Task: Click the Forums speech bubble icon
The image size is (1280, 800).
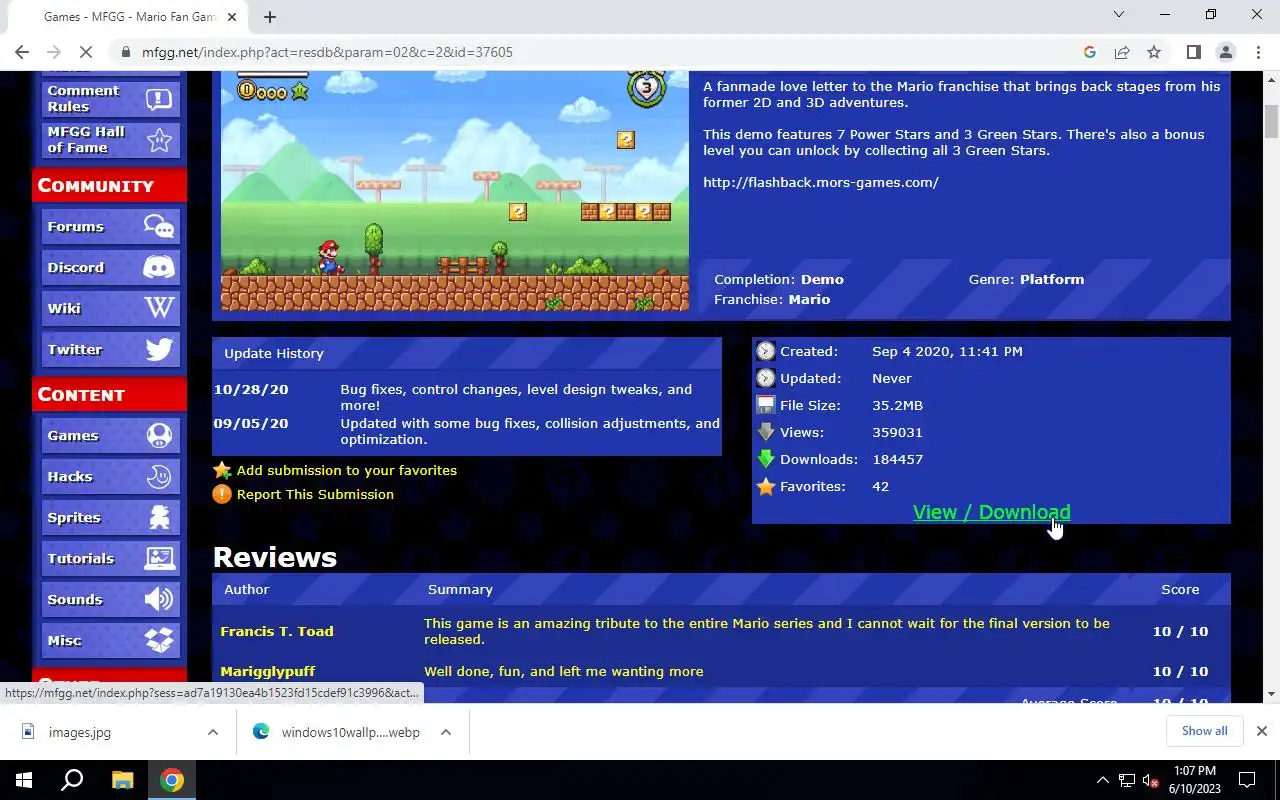Action: [158, 227]
